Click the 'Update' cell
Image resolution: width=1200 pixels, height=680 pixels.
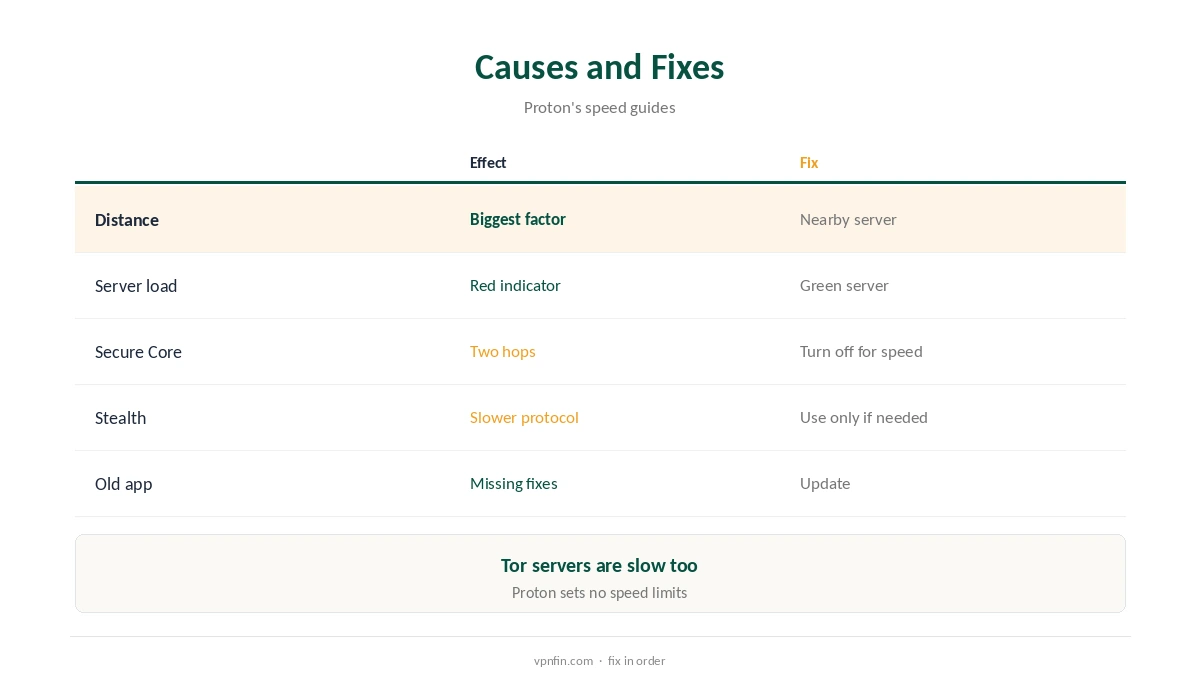825,483
